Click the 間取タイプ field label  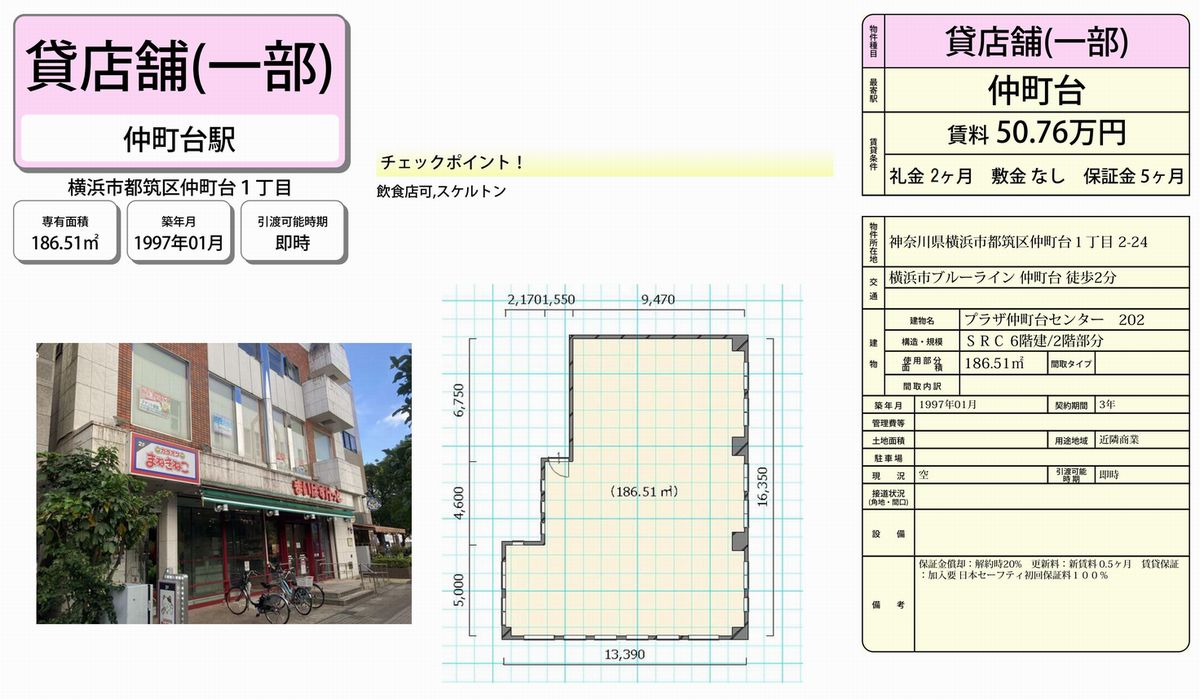[1069, 363]
